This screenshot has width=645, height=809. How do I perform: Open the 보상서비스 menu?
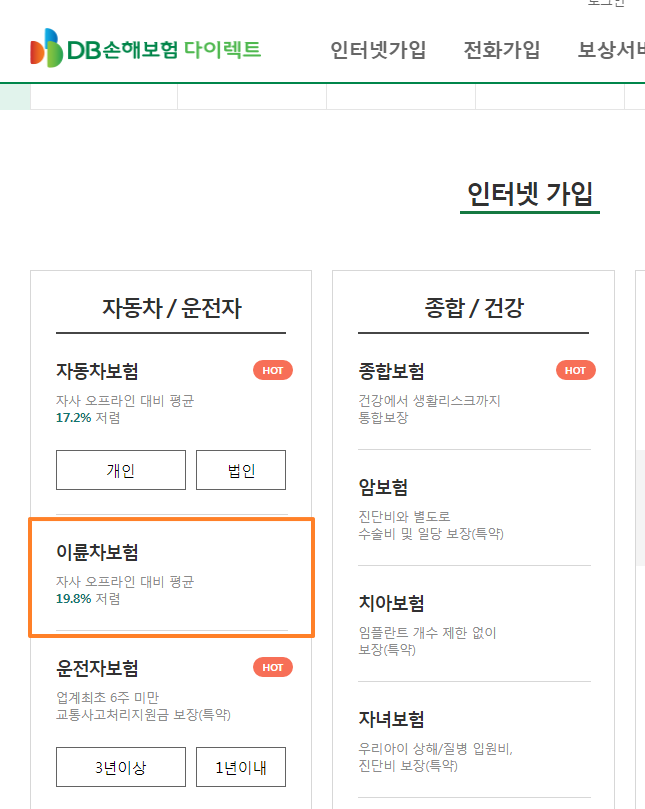tap(611, 50)
